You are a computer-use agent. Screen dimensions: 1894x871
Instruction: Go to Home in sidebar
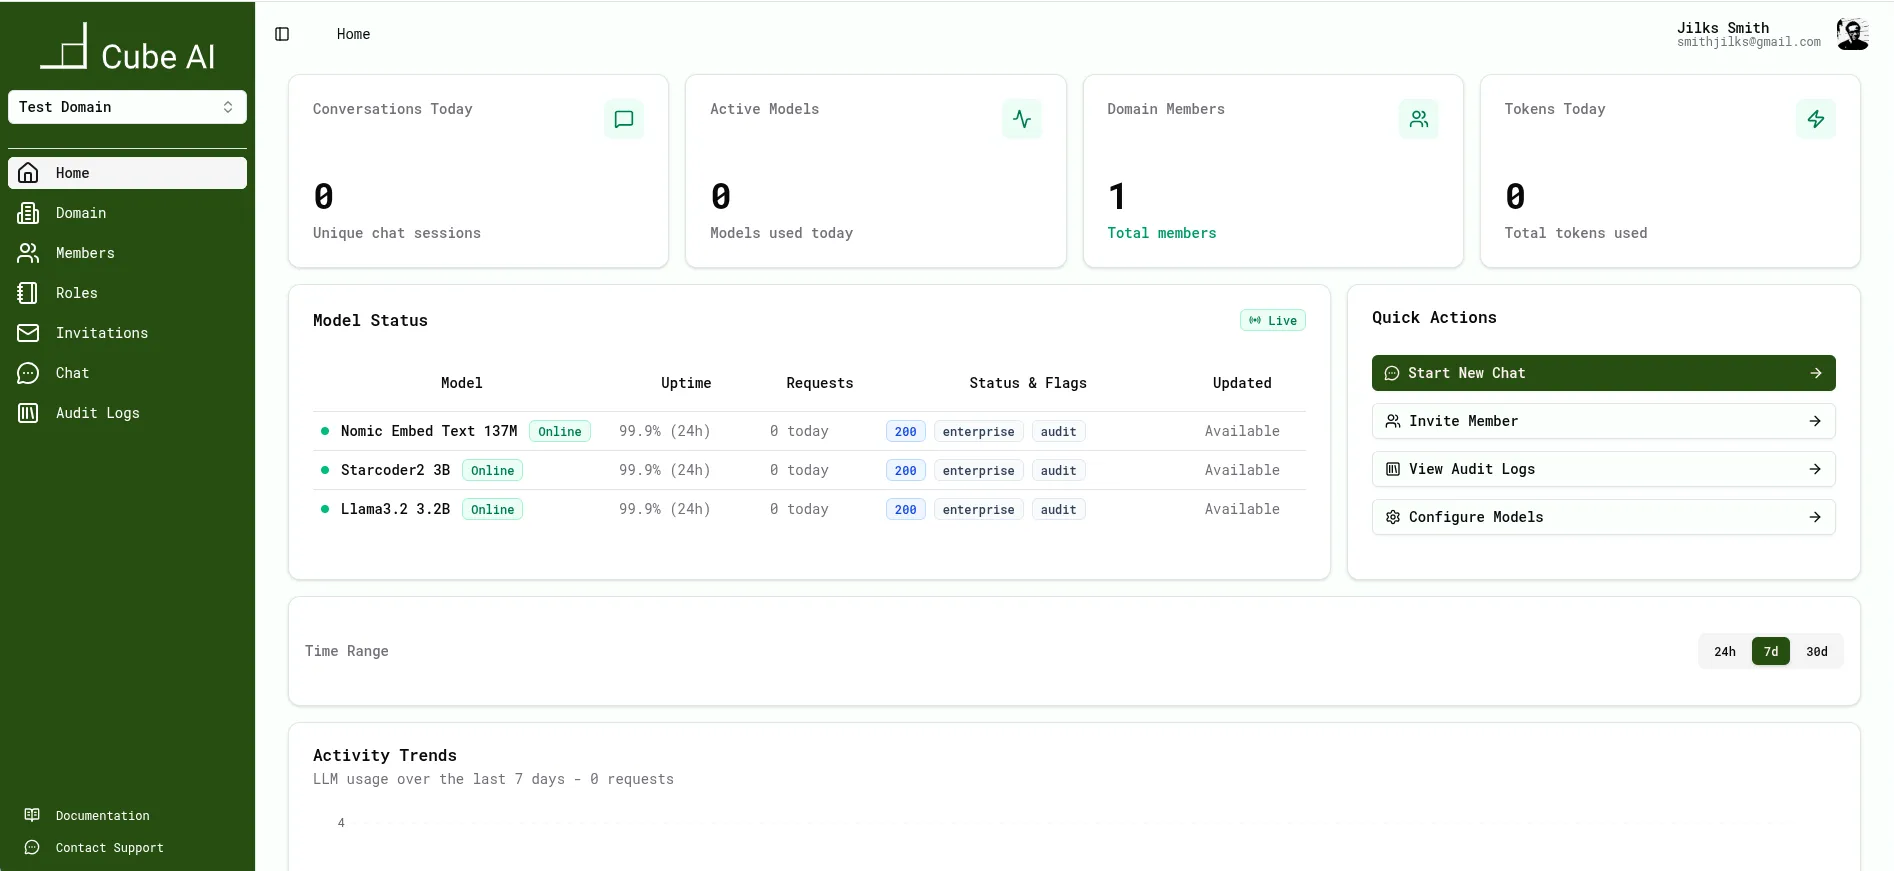127,173
